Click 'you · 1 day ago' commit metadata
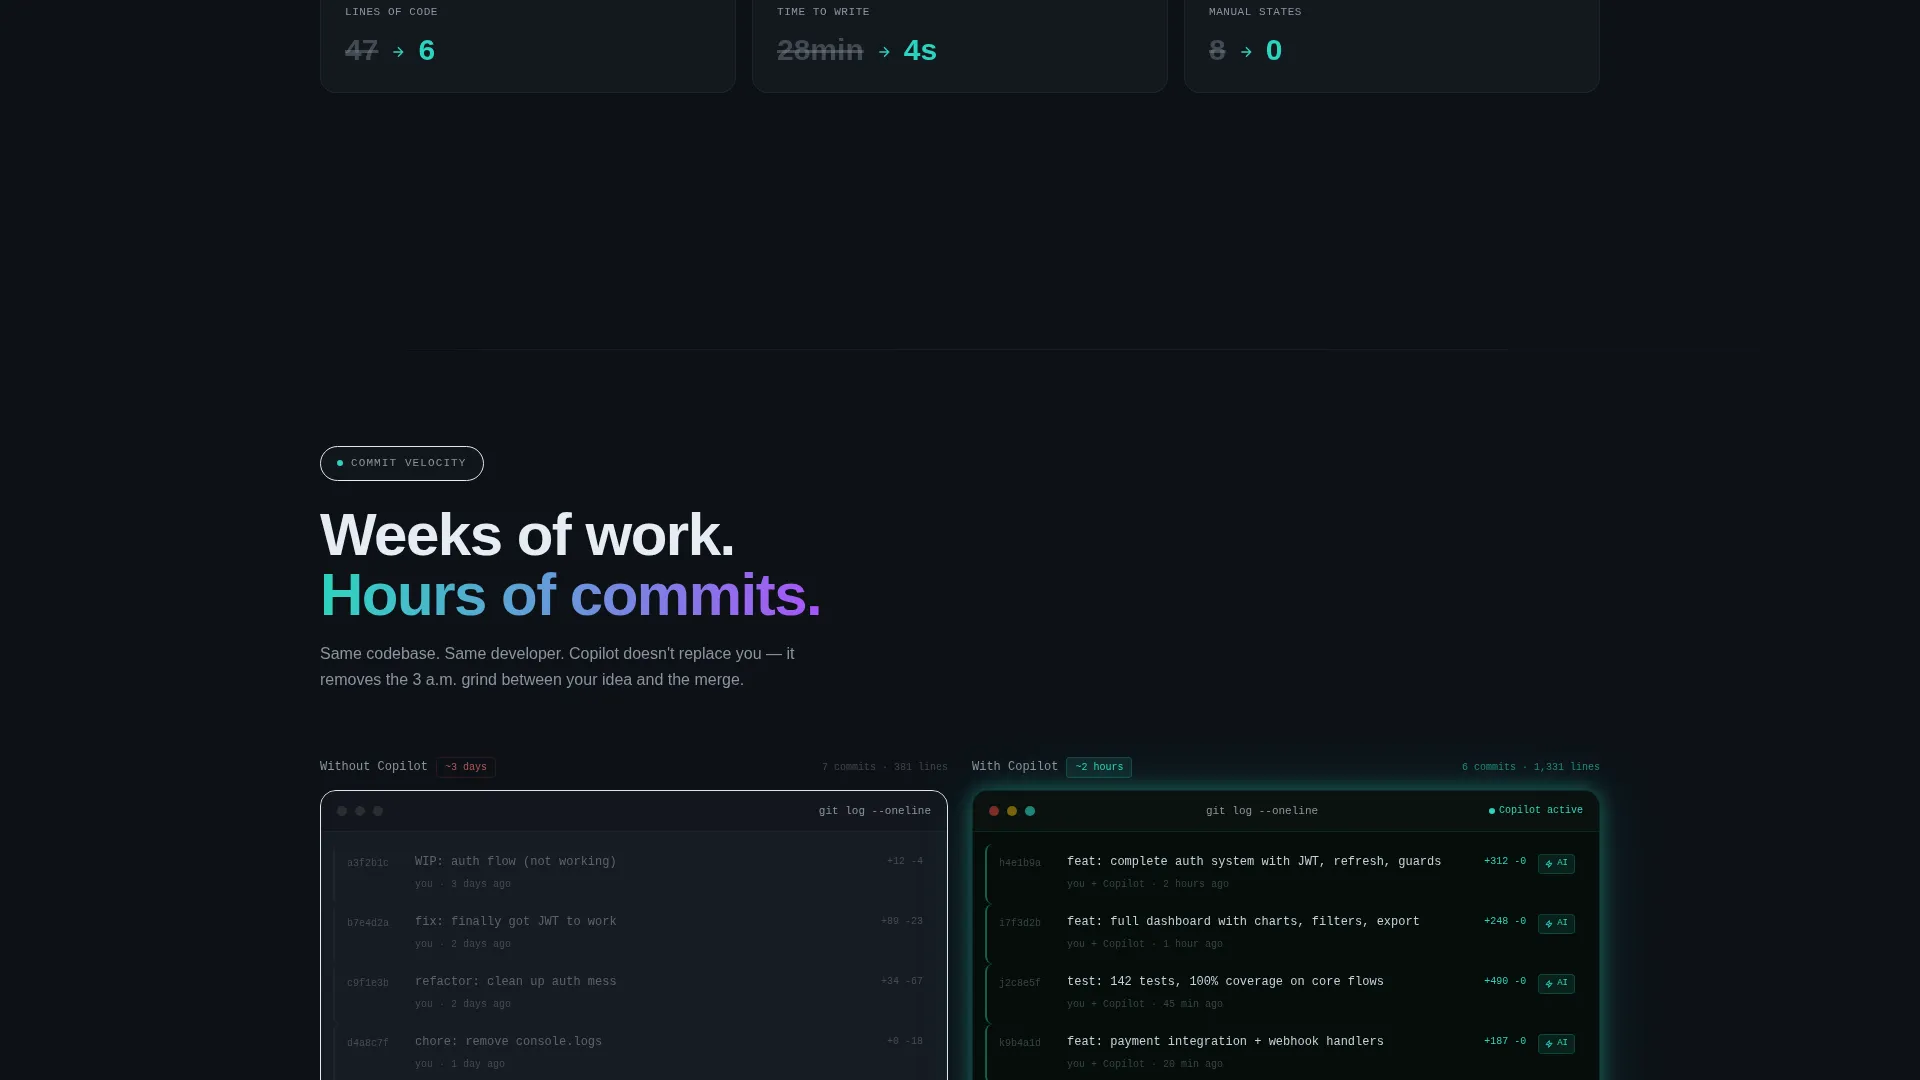 [x=460, y=1064]
